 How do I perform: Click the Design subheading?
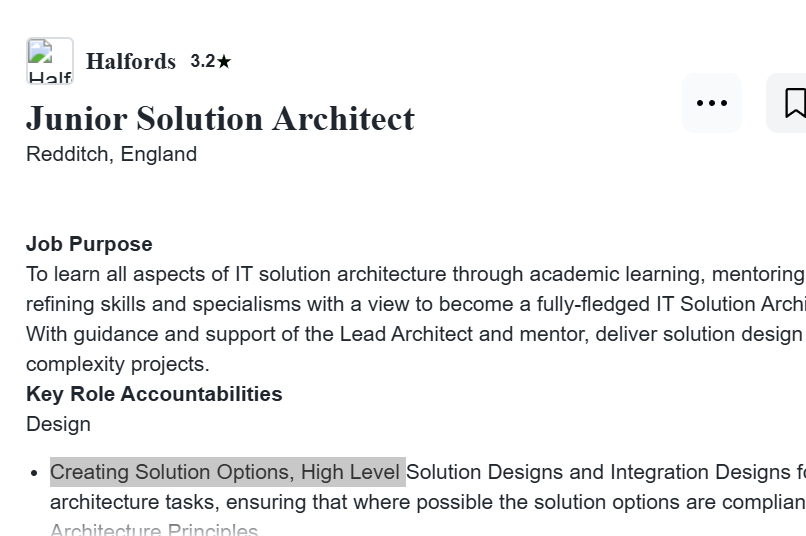58,424
